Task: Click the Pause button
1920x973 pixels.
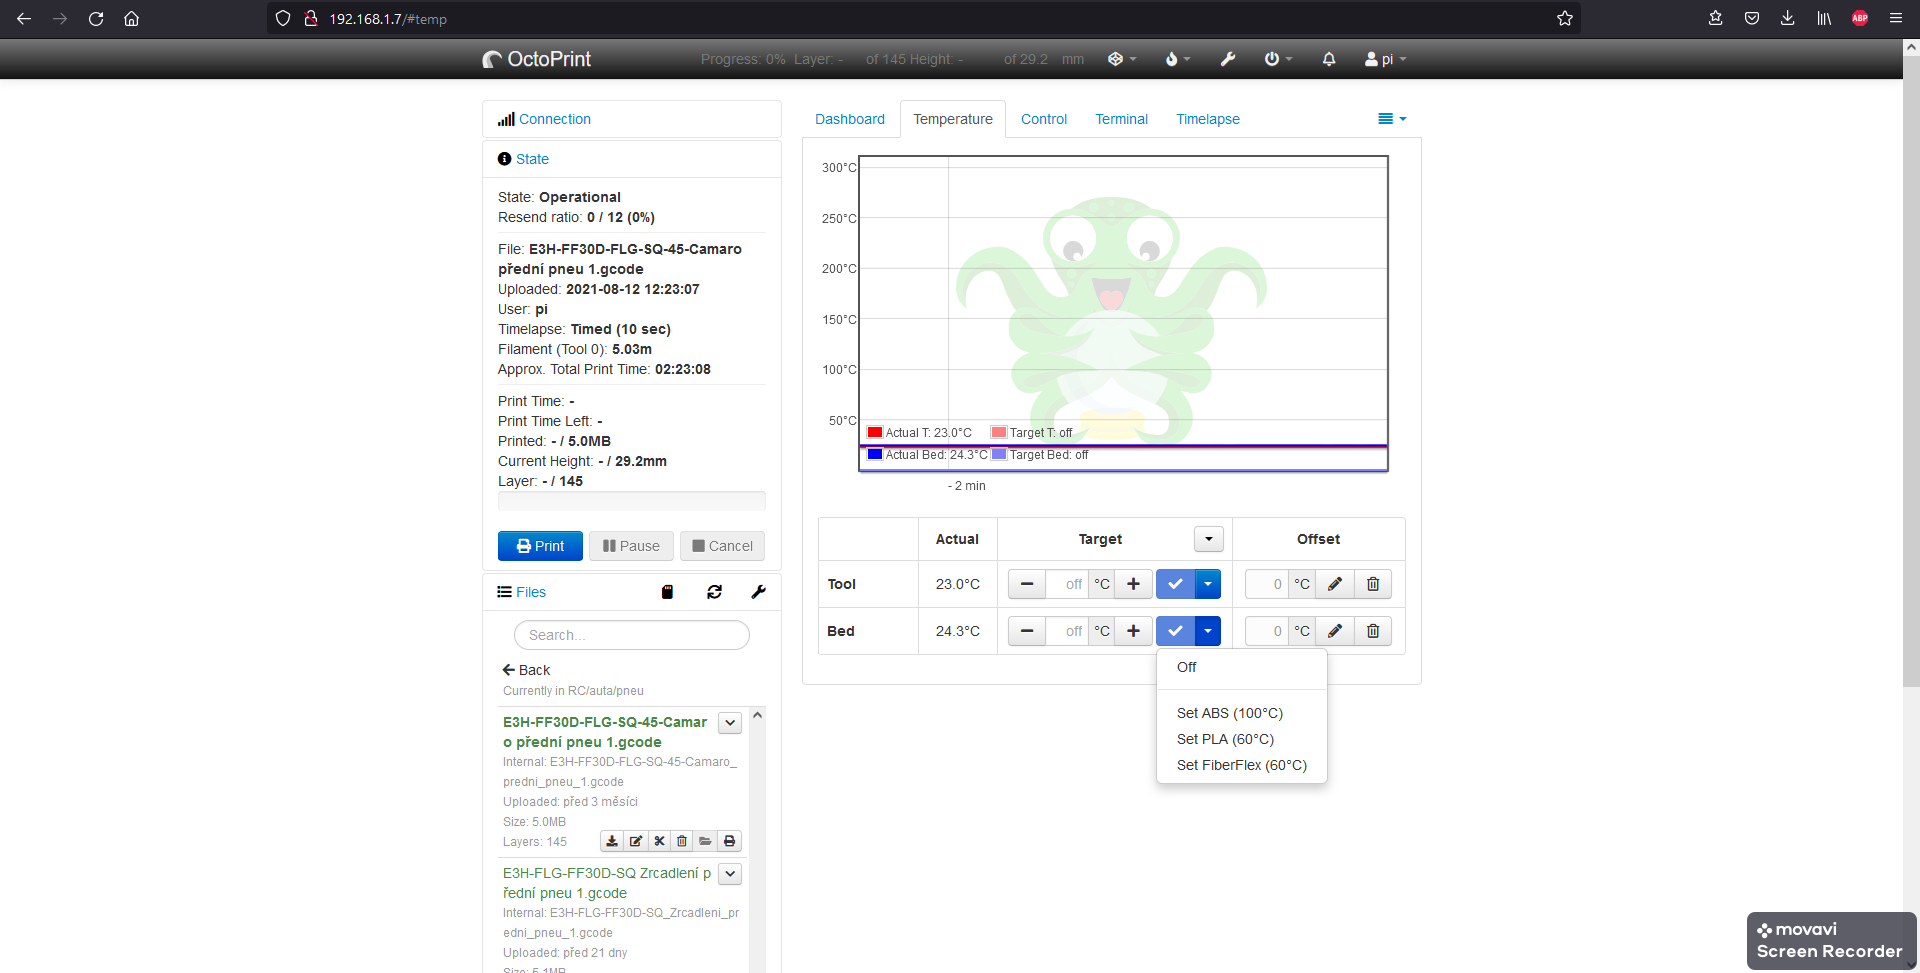Action: pyautogui.click(x=631, y=546)
